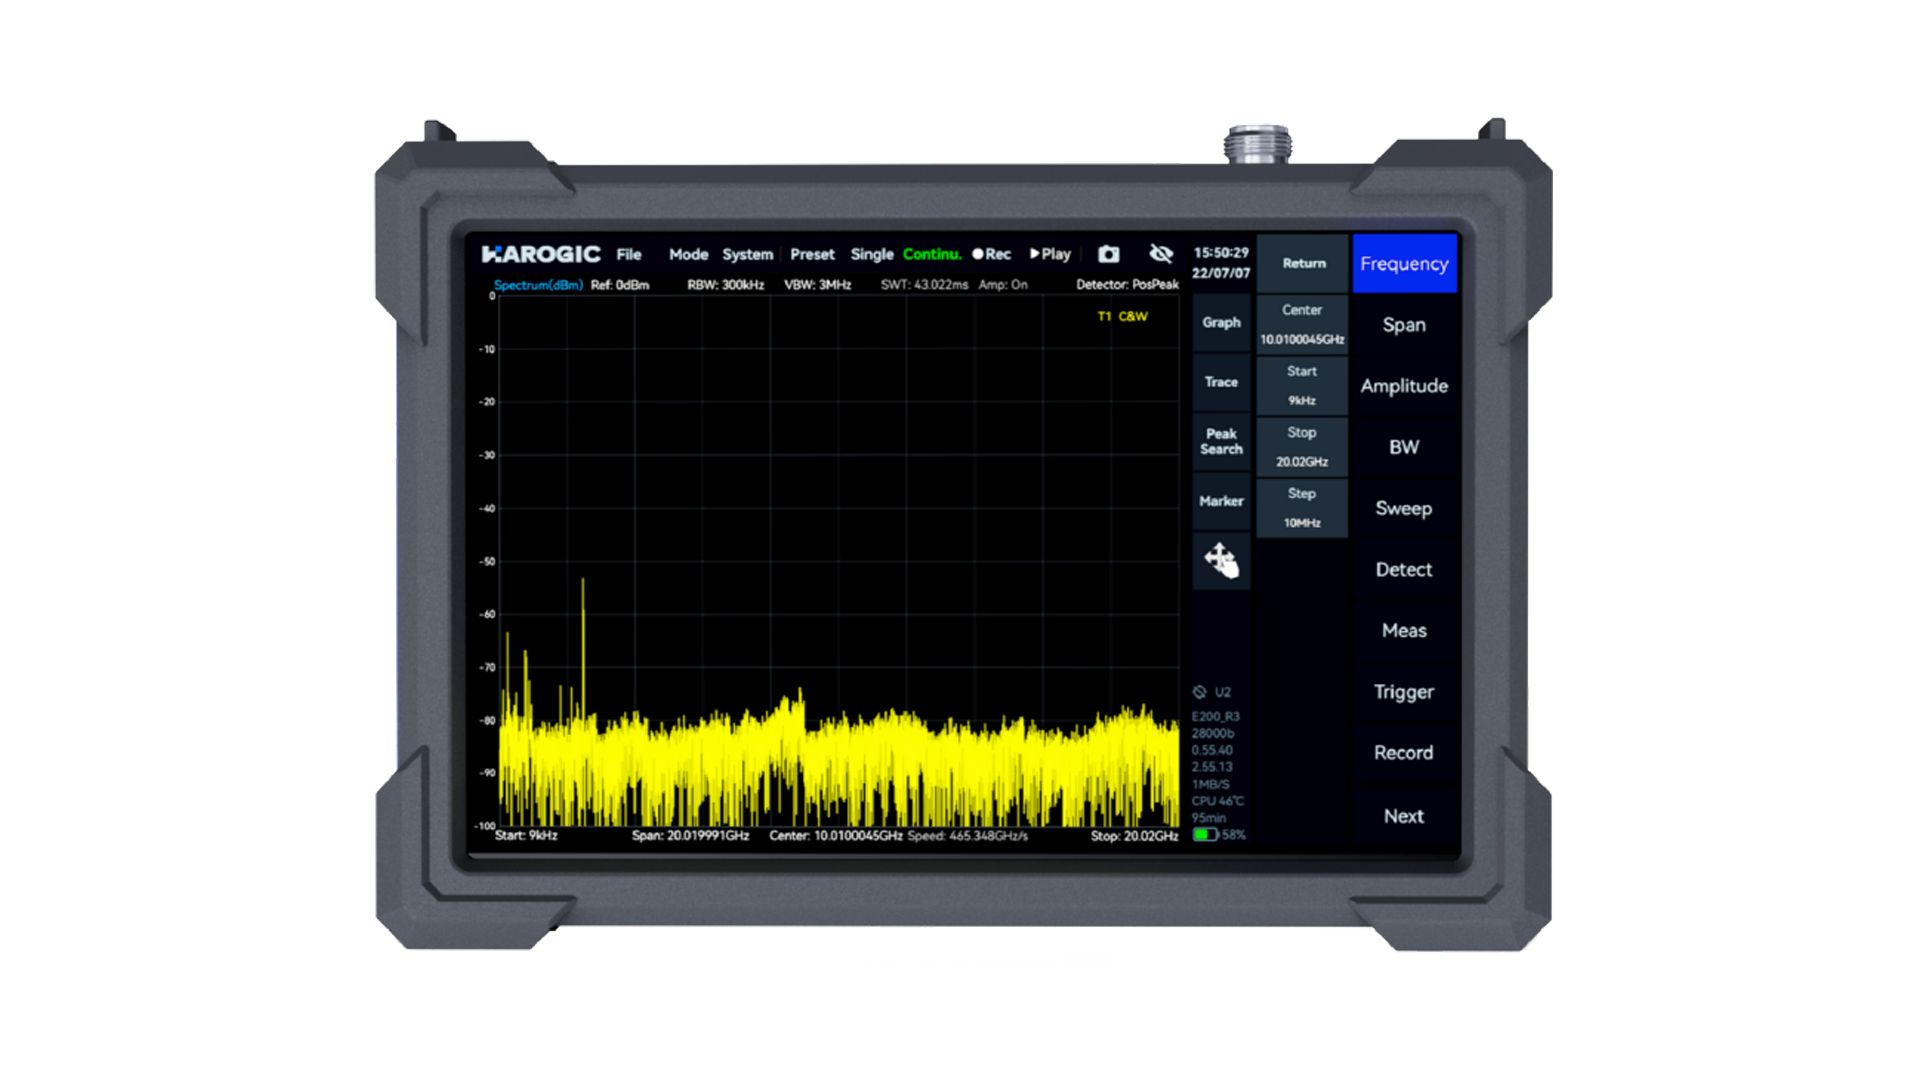Click the battery level indicator
1920x1080 pixels.
click(1205, 834)
